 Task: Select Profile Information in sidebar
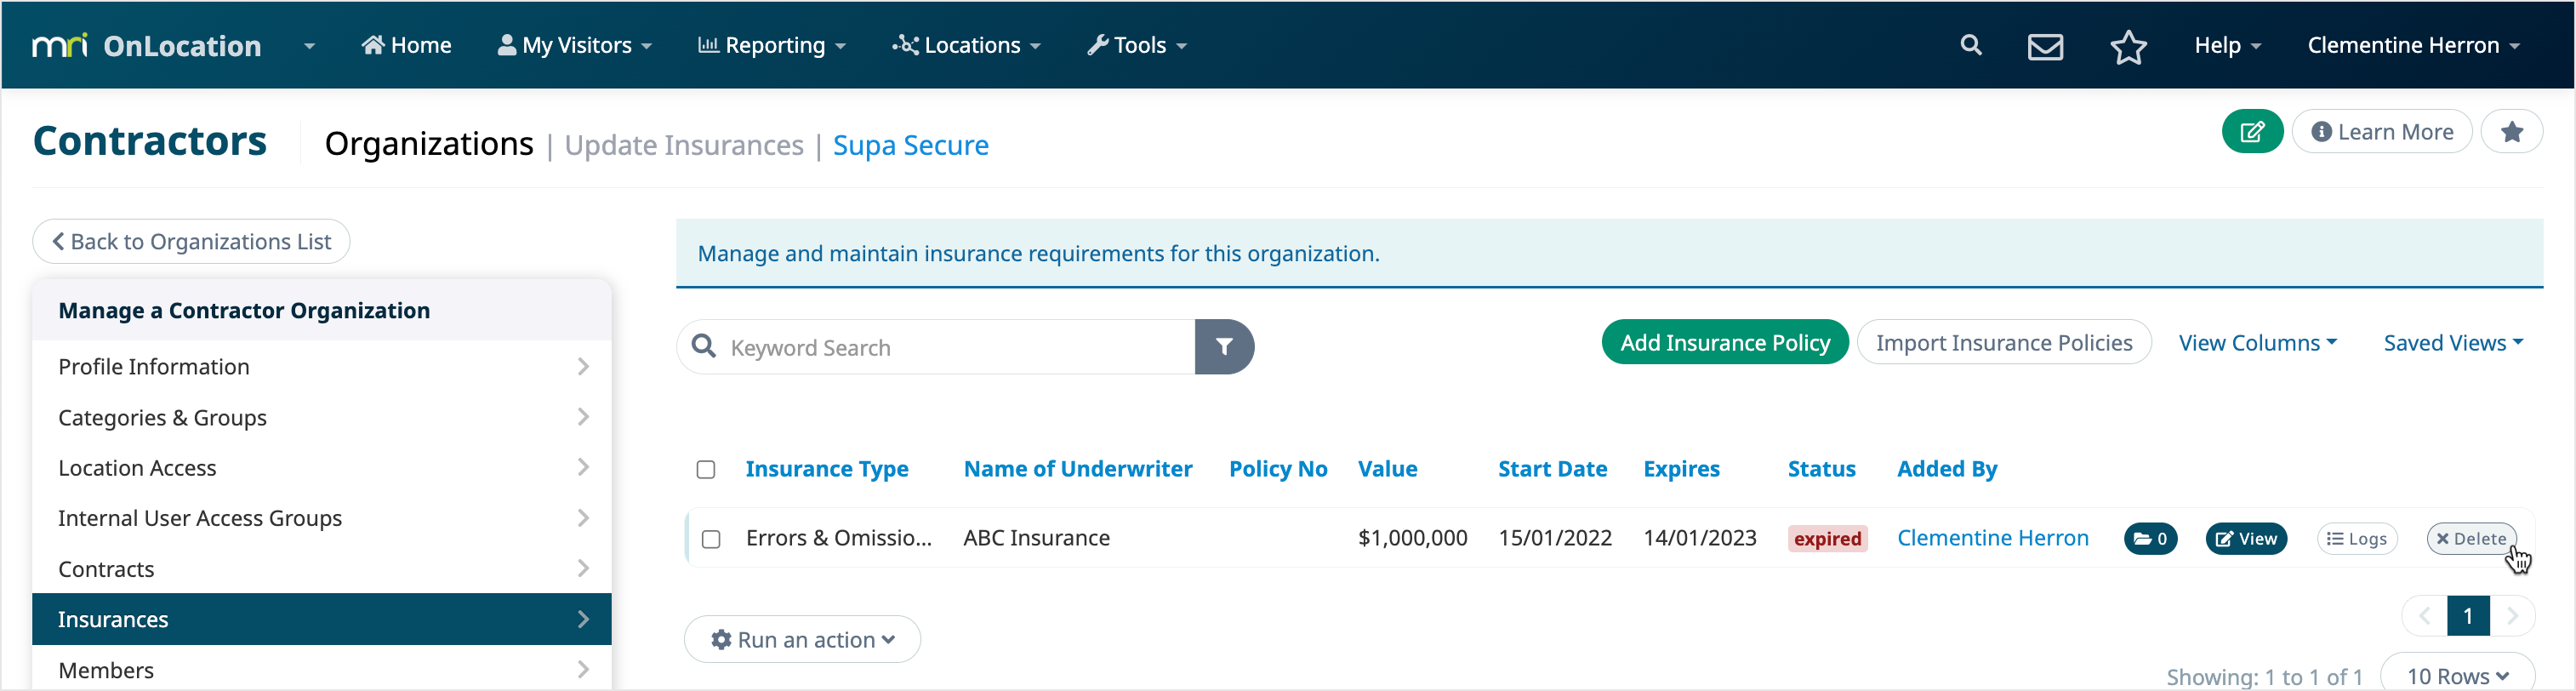(322, 366)
